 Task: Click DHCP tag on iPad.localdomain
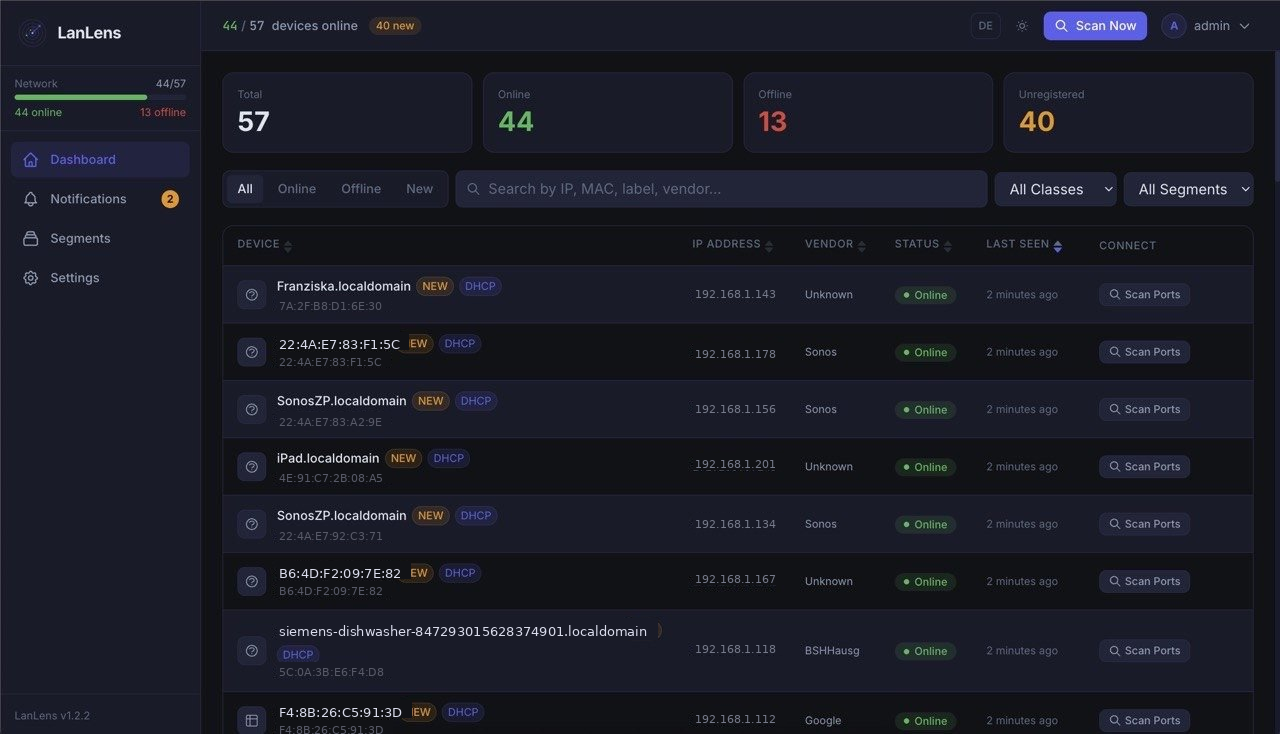(x=448, y=459)
